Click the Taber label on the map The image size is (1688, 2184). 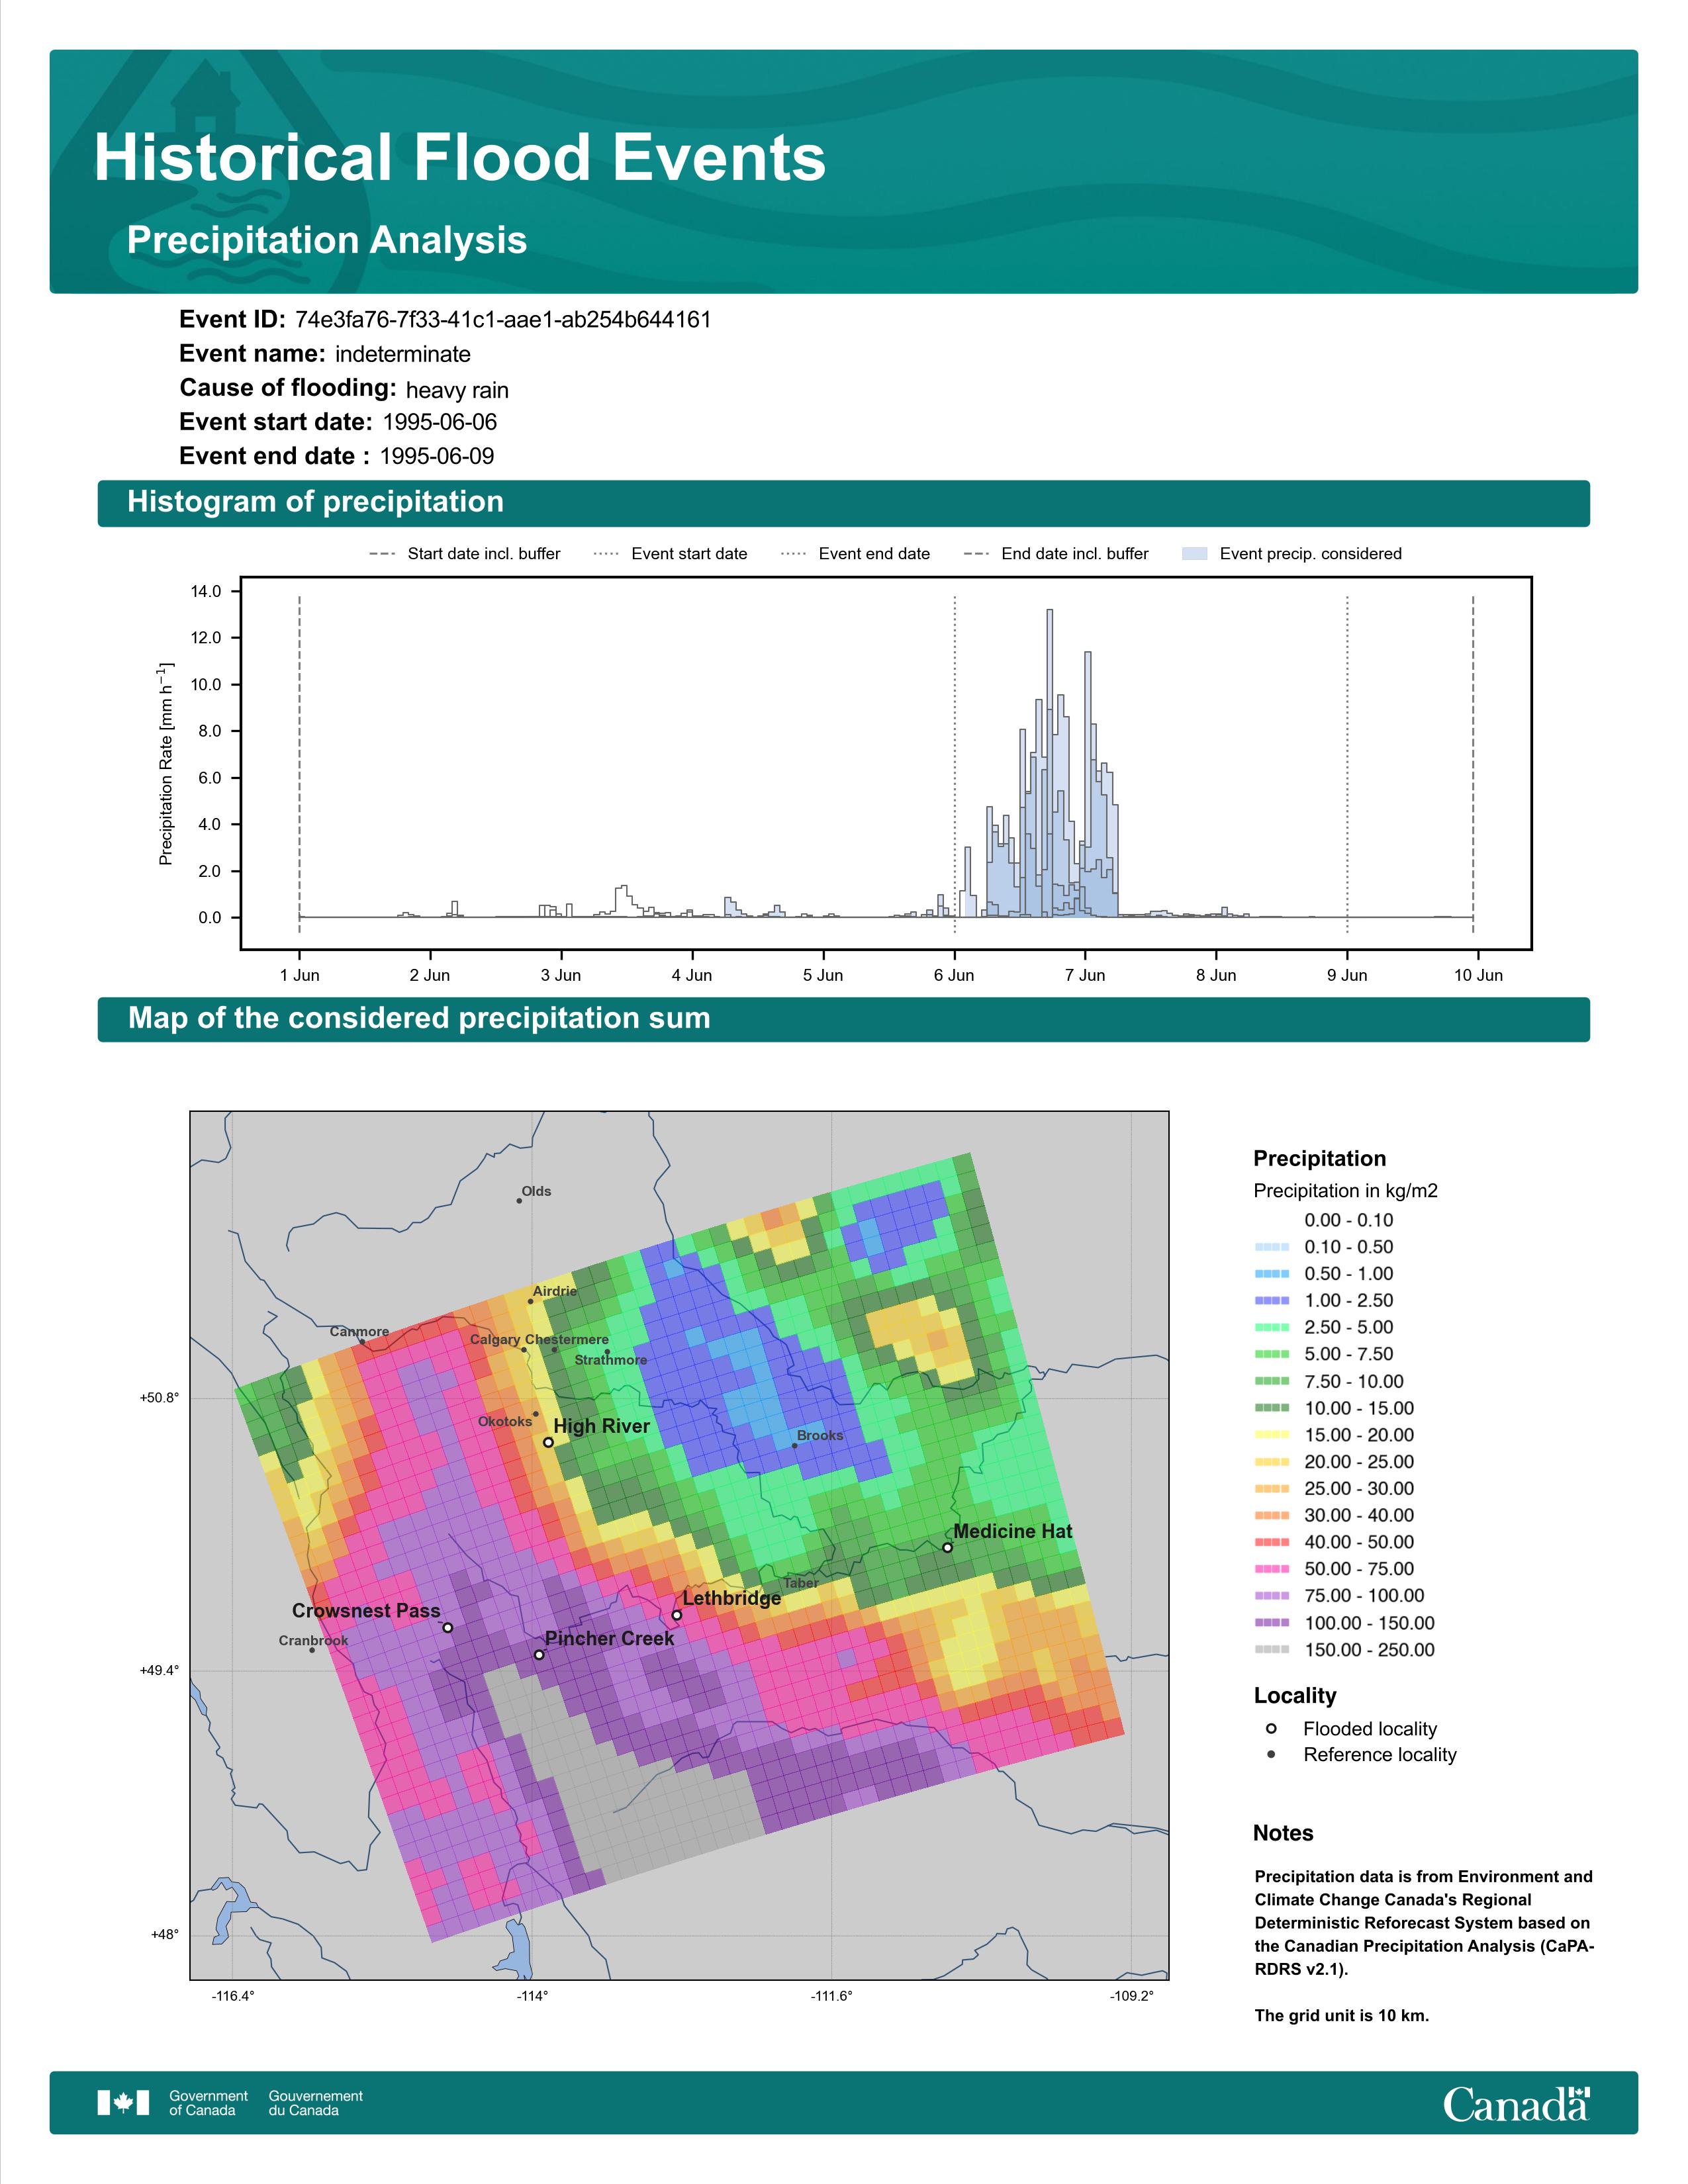click(801, 1583)
